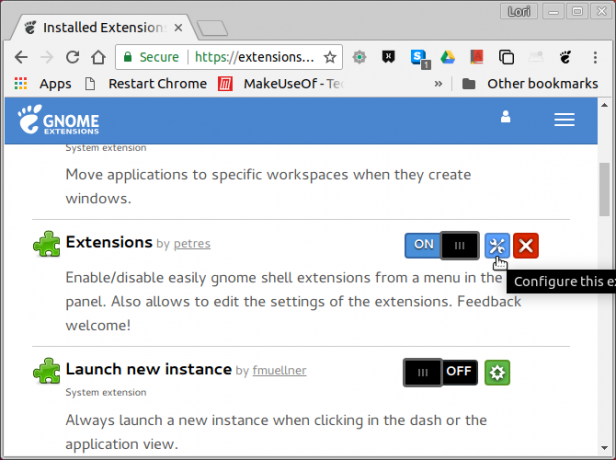Image resolution: width=616 pixels, height=460 pixels.
Task: Click the GNOME Extensions logo
Action: point(59,120)
